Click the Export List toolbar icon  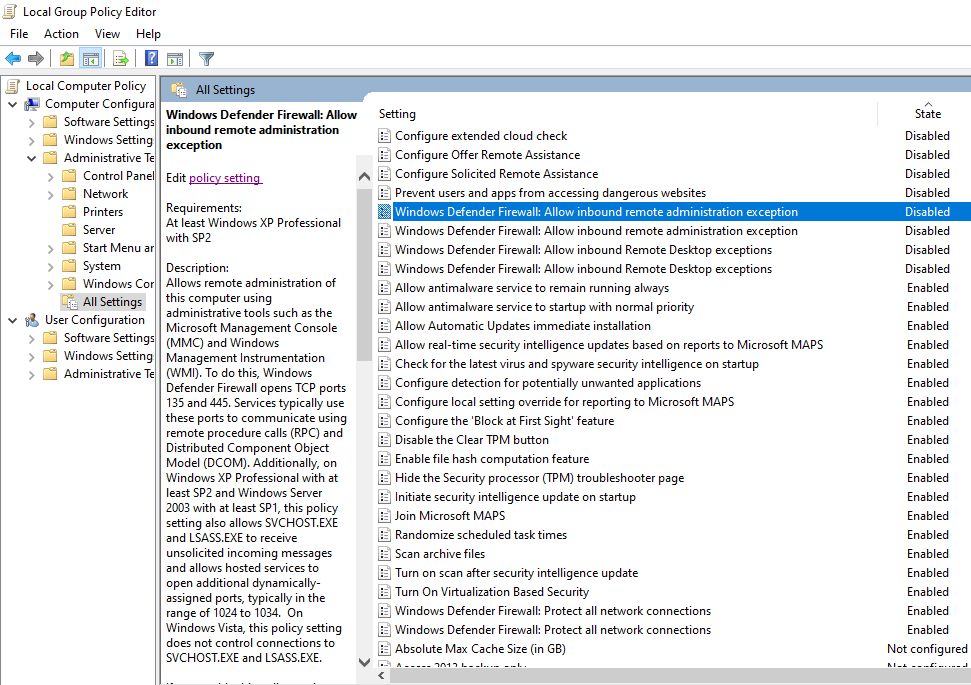[121, 59]
